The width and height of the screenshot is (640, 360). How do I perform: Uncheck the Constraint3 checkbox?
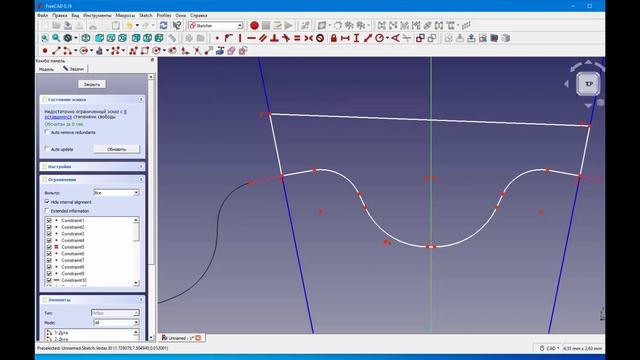(49, 234)
